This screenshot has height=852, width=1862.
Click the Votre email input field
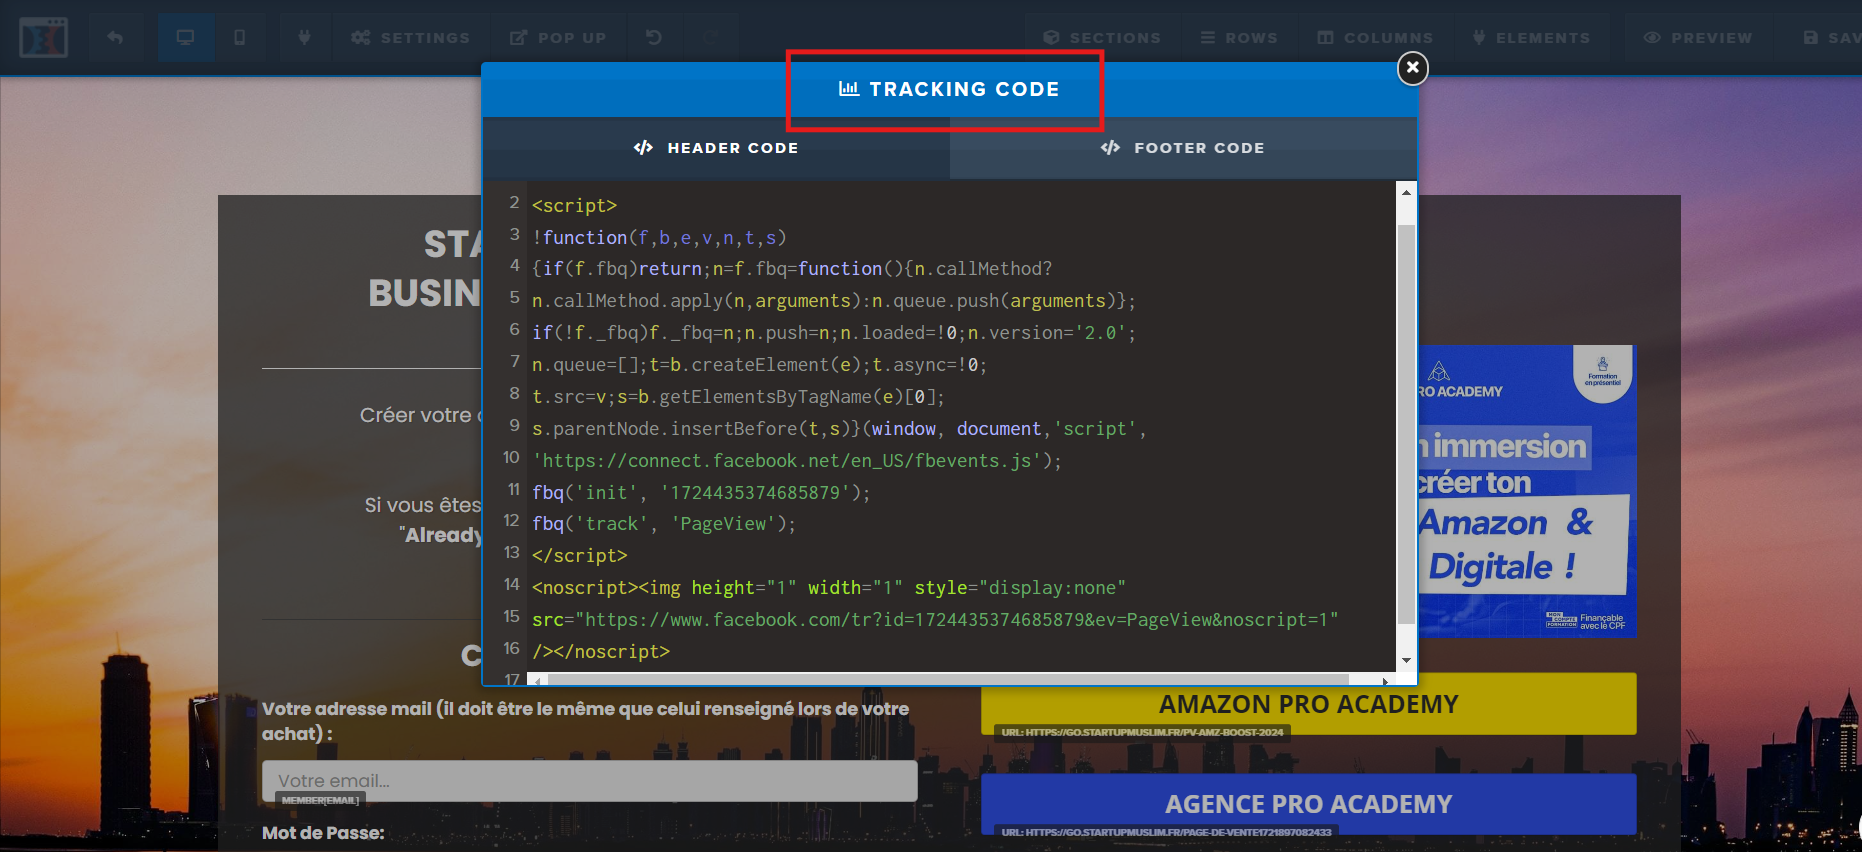click(x=590, y=781)
